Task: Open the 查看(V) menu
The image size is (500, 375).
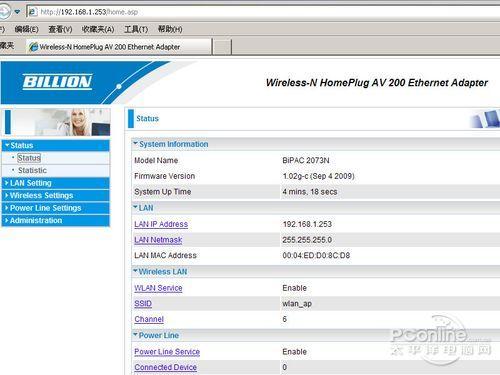Action: pyautogui.click(x=60, y=29)
